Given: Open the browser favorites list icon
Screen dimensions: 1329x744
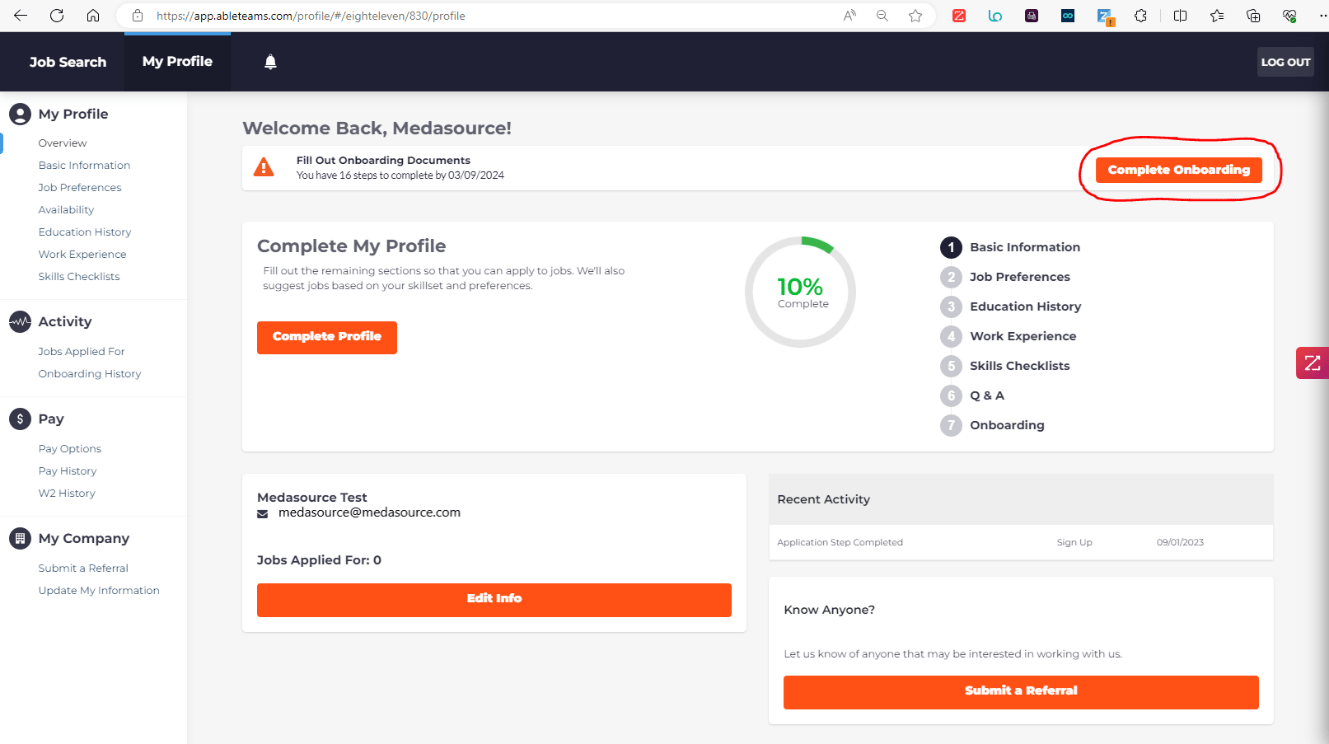Looking at the screenshot, I should (1217, 16).
